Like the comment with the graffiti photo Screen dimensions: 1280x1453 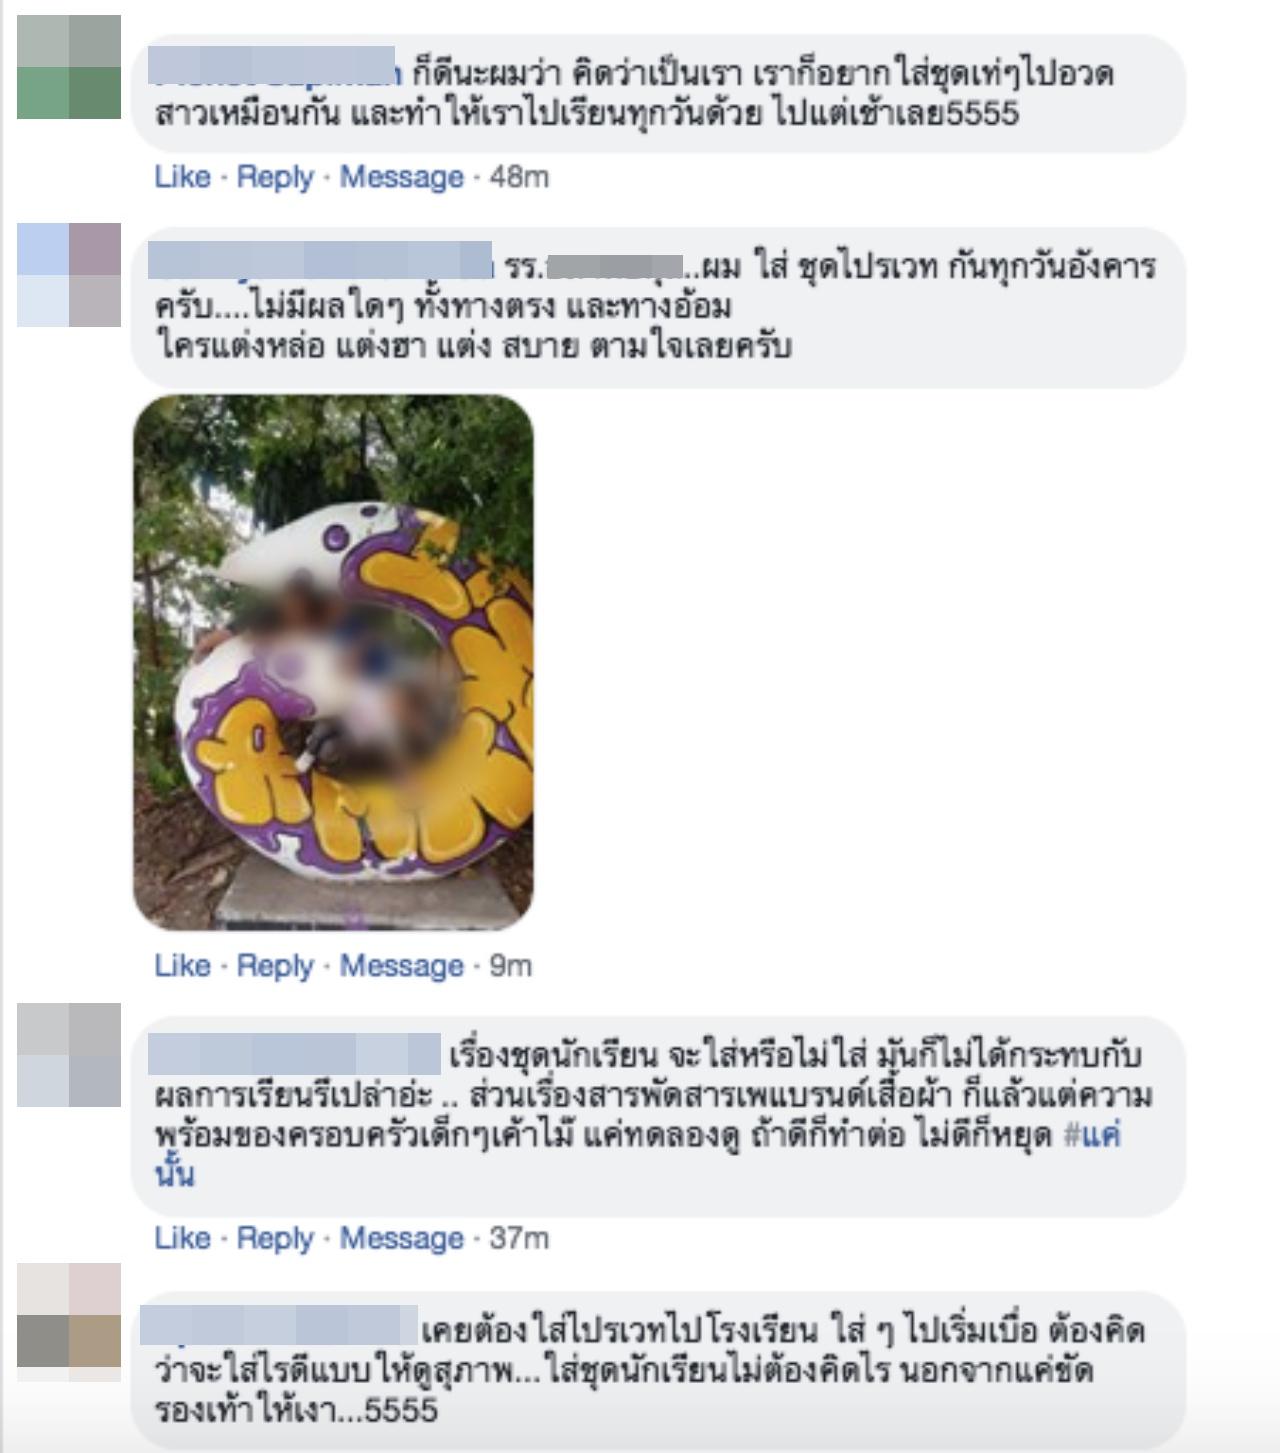pos(182,966)
